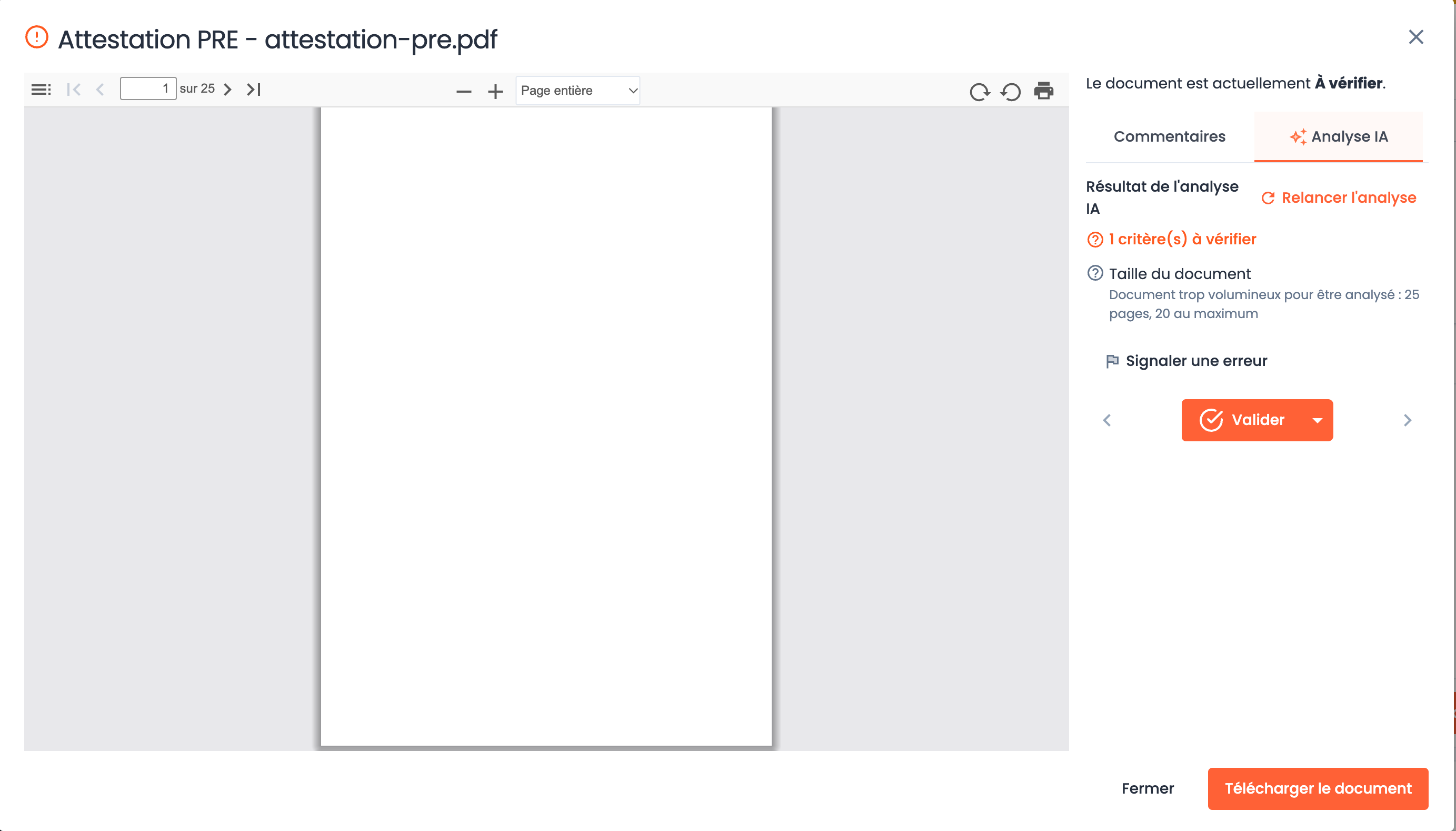Click the blank PDF page preview
The height and width of the screenshot is (831, 1456).
click(546, 427)
